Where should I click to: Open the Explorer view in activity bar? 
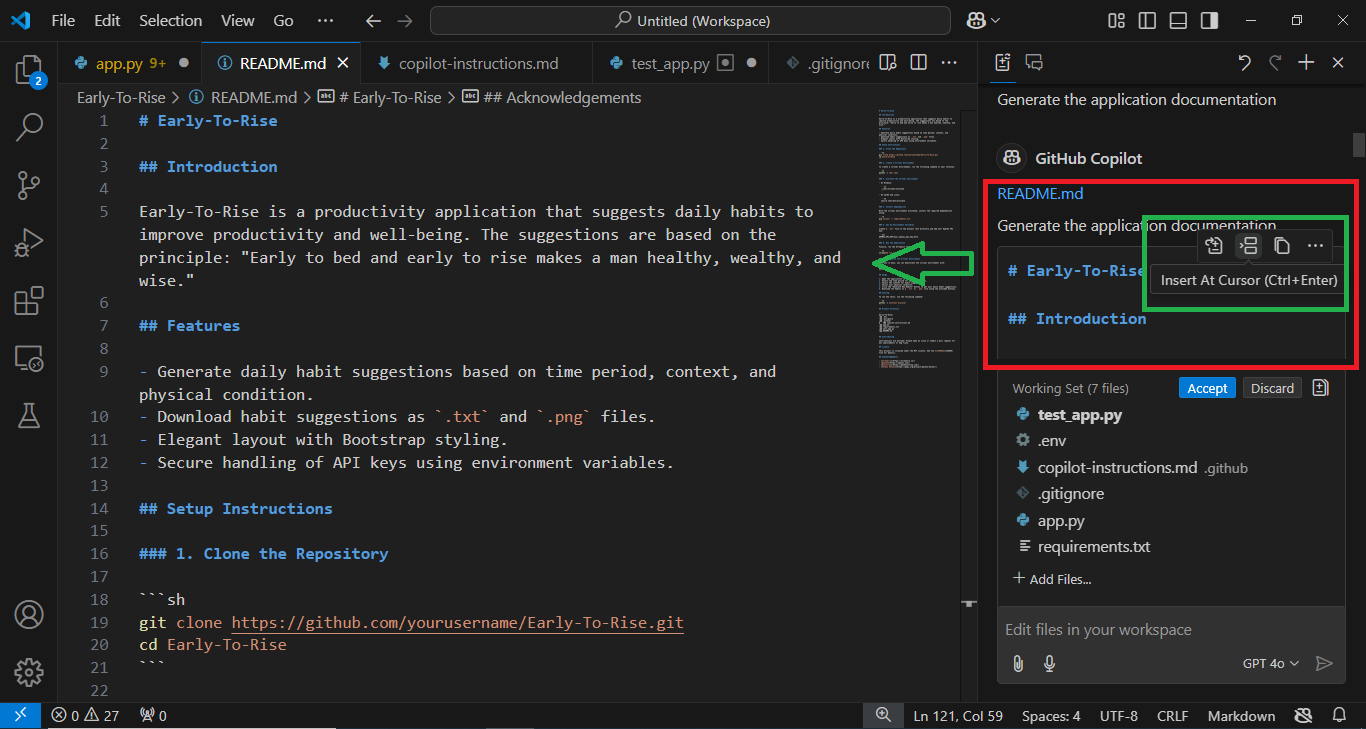click(29, 71)
